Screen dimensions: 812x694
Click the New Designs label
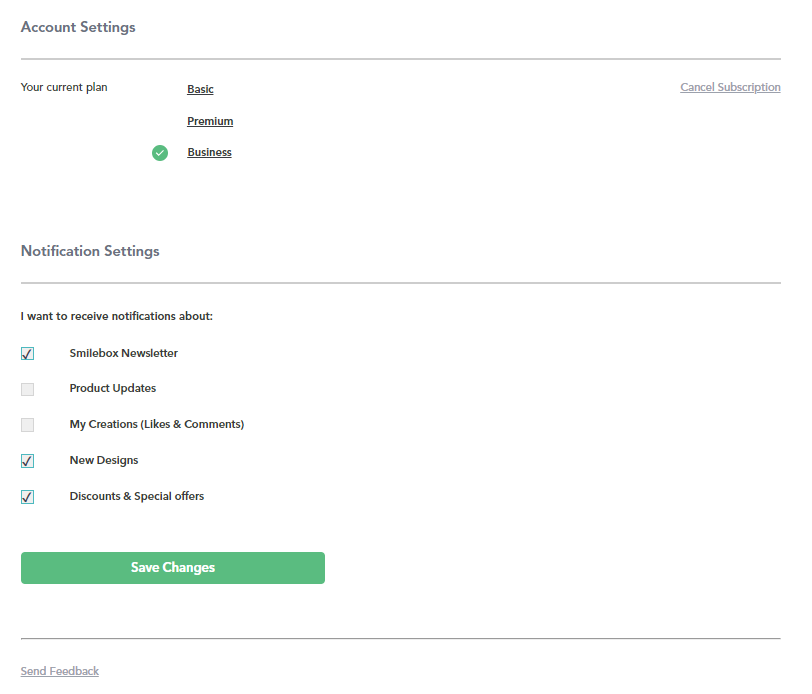[x=104, y=460]
